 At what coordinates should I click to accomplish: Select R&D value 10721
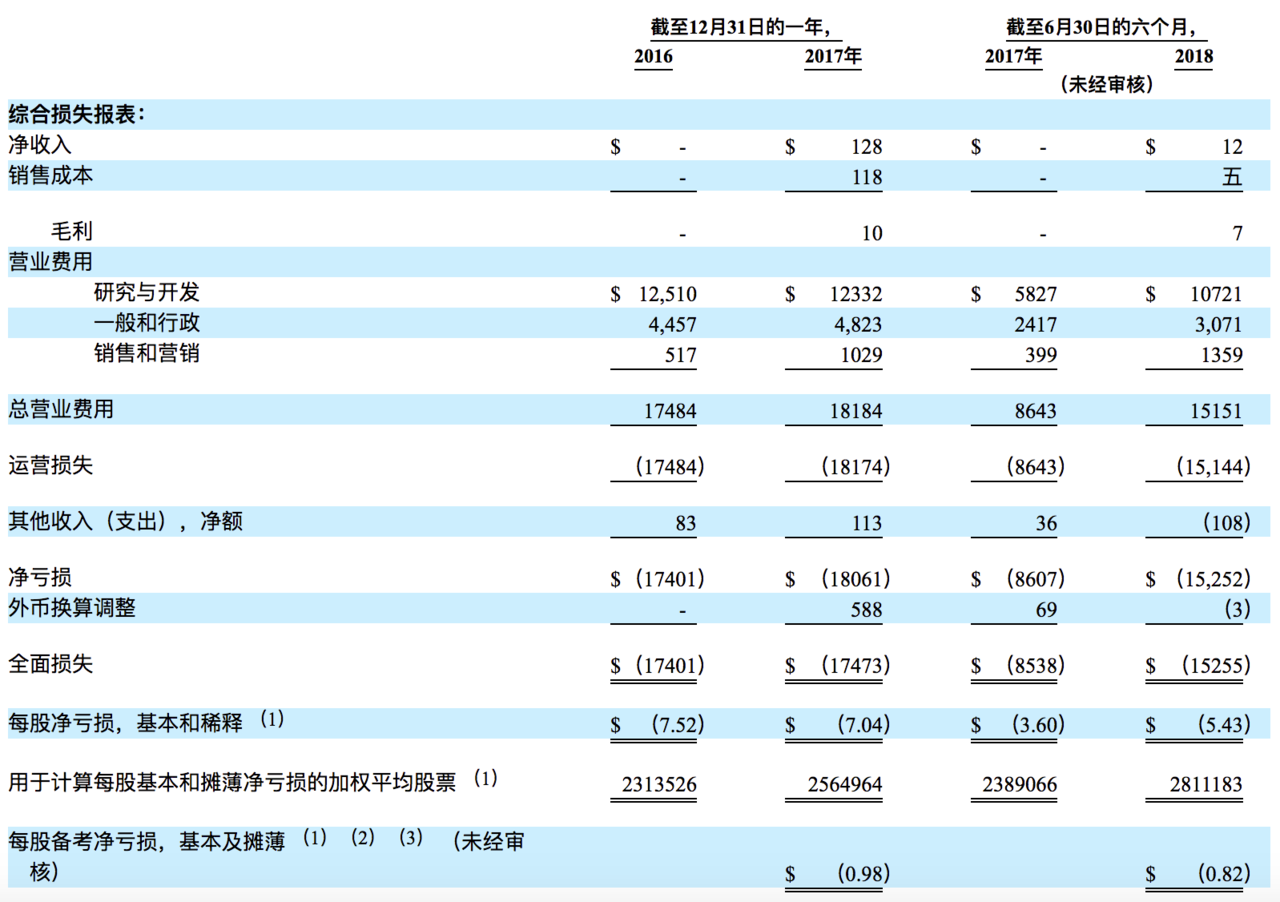[x=1216, y=295]
